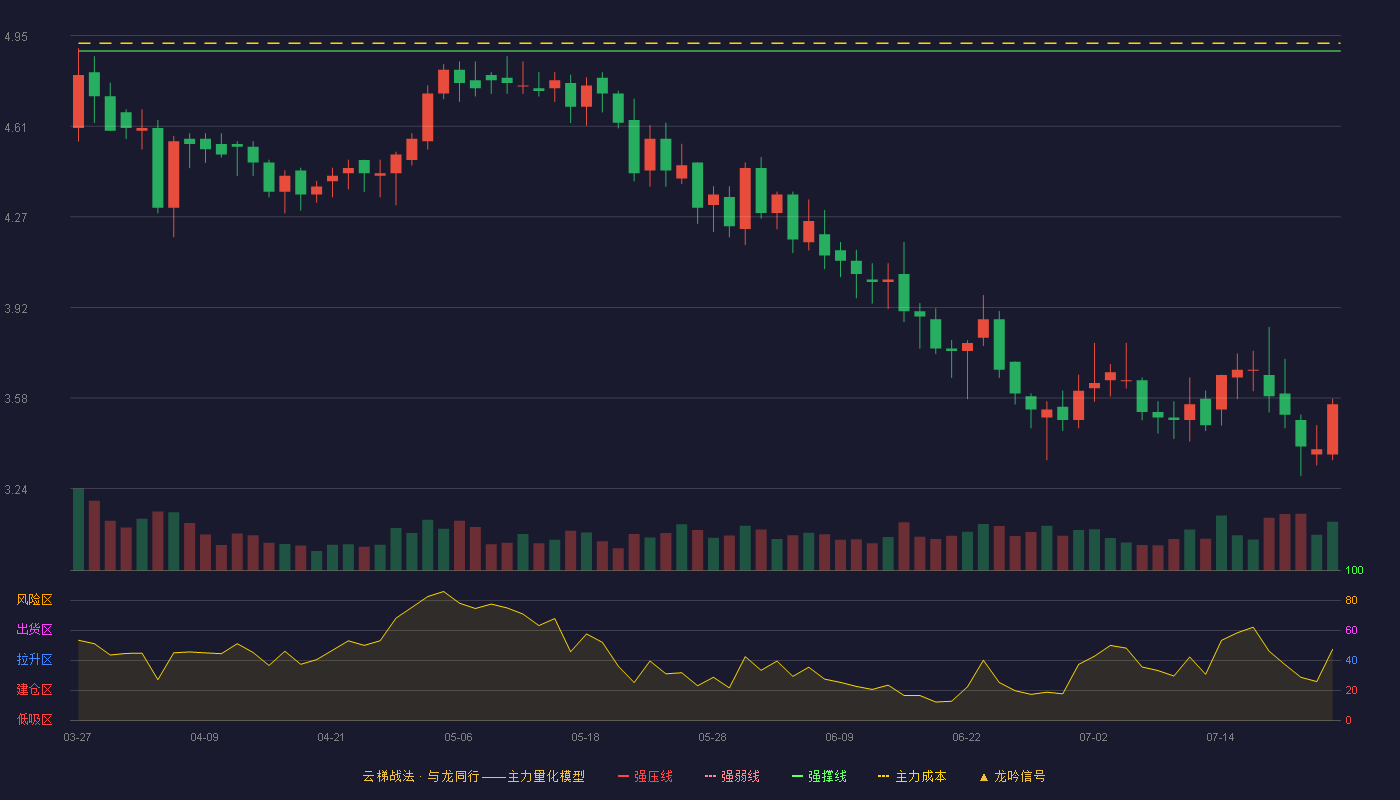Toggle the 龙吟信号 triangle legend entry

1012,776
